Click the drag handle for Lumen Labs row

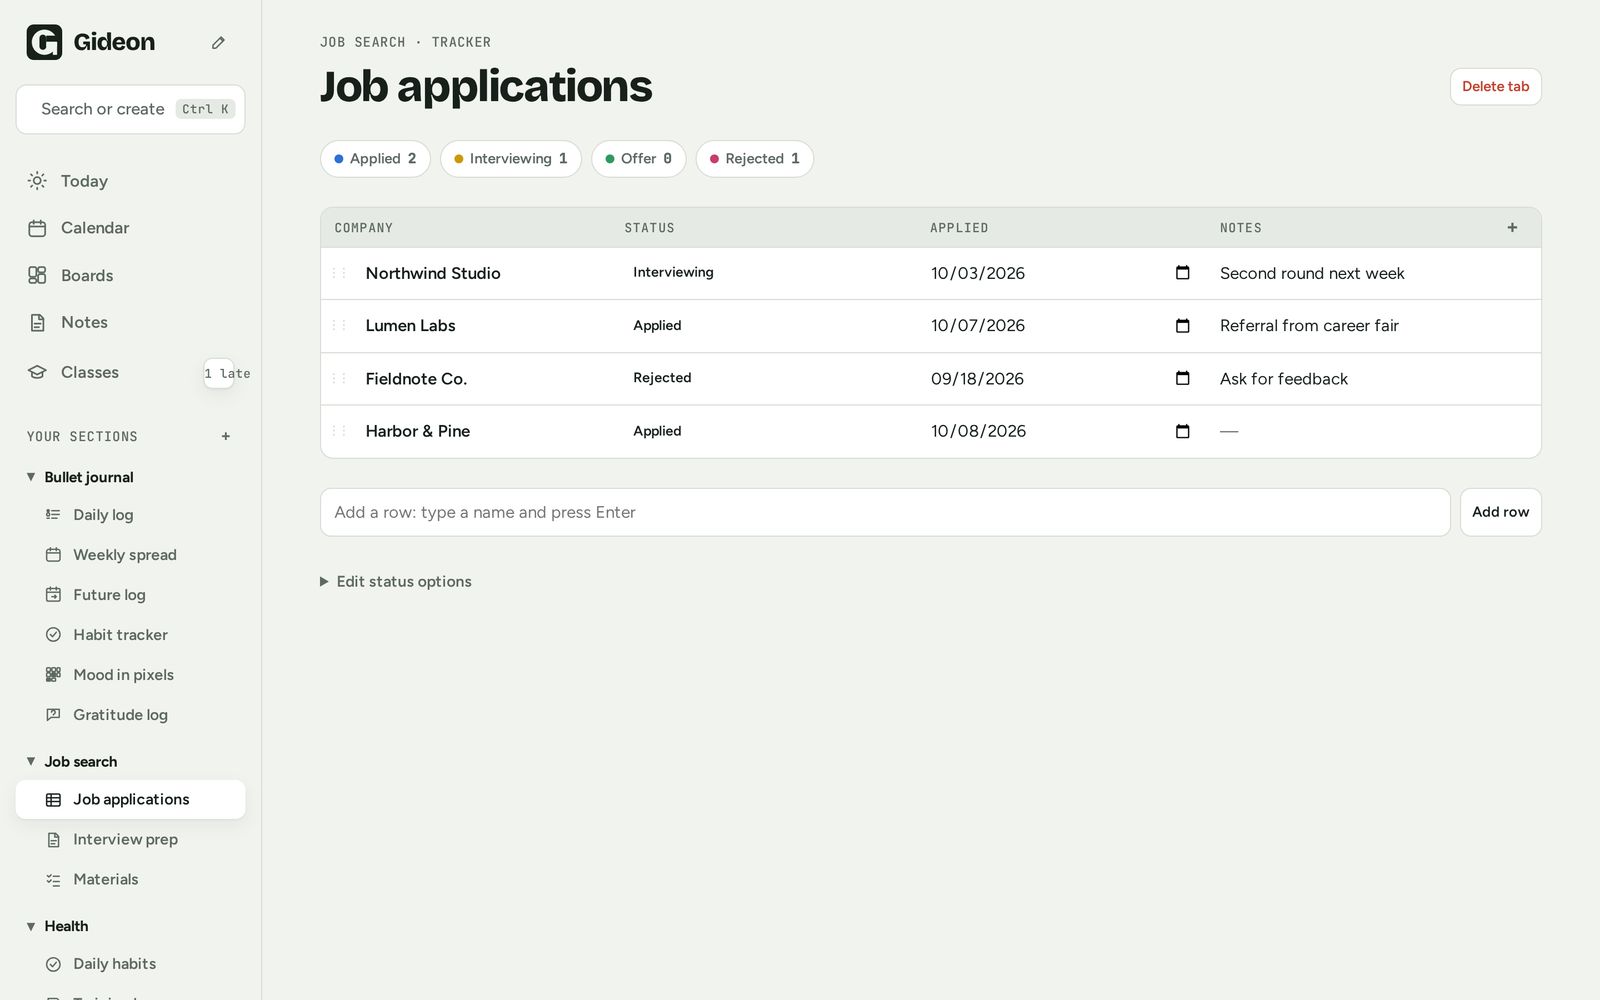point(339,326)
